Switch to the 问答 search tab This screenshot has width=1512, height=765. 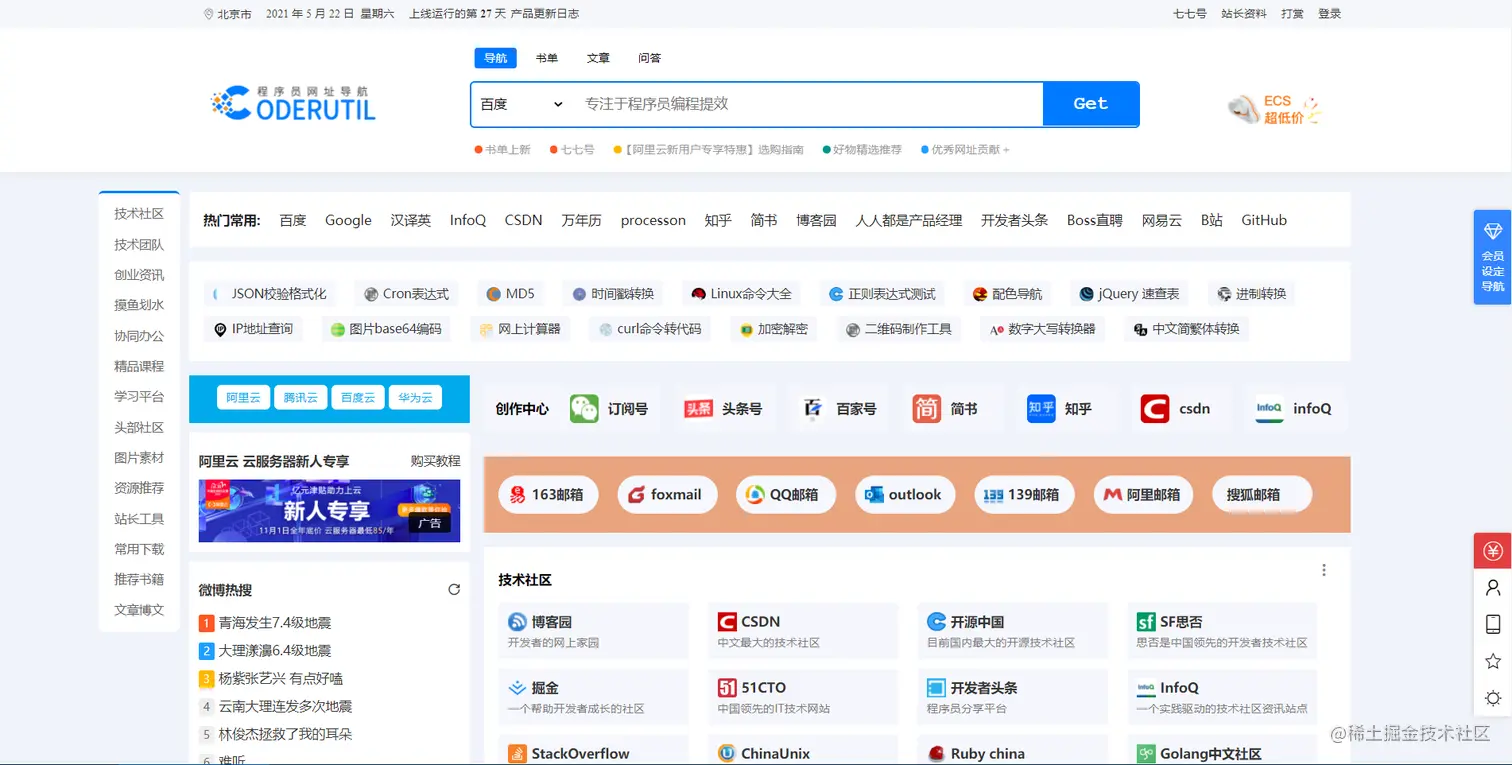[650, 58]
